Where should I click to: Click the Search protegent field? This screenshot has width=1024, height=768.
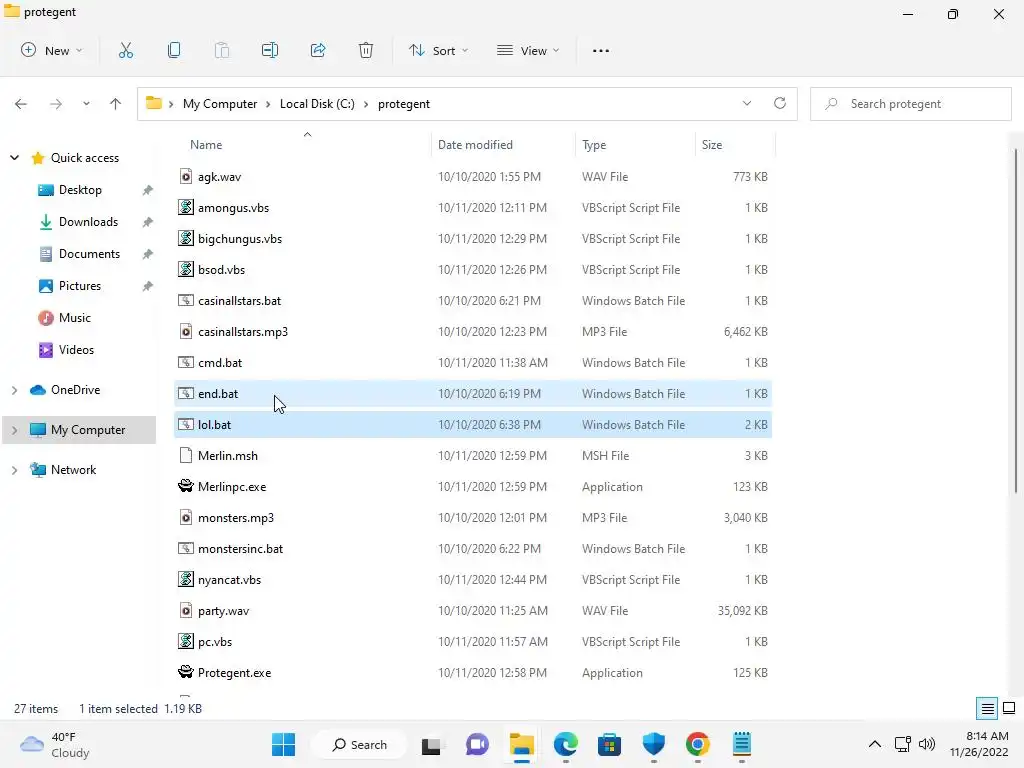coord(910,104)
